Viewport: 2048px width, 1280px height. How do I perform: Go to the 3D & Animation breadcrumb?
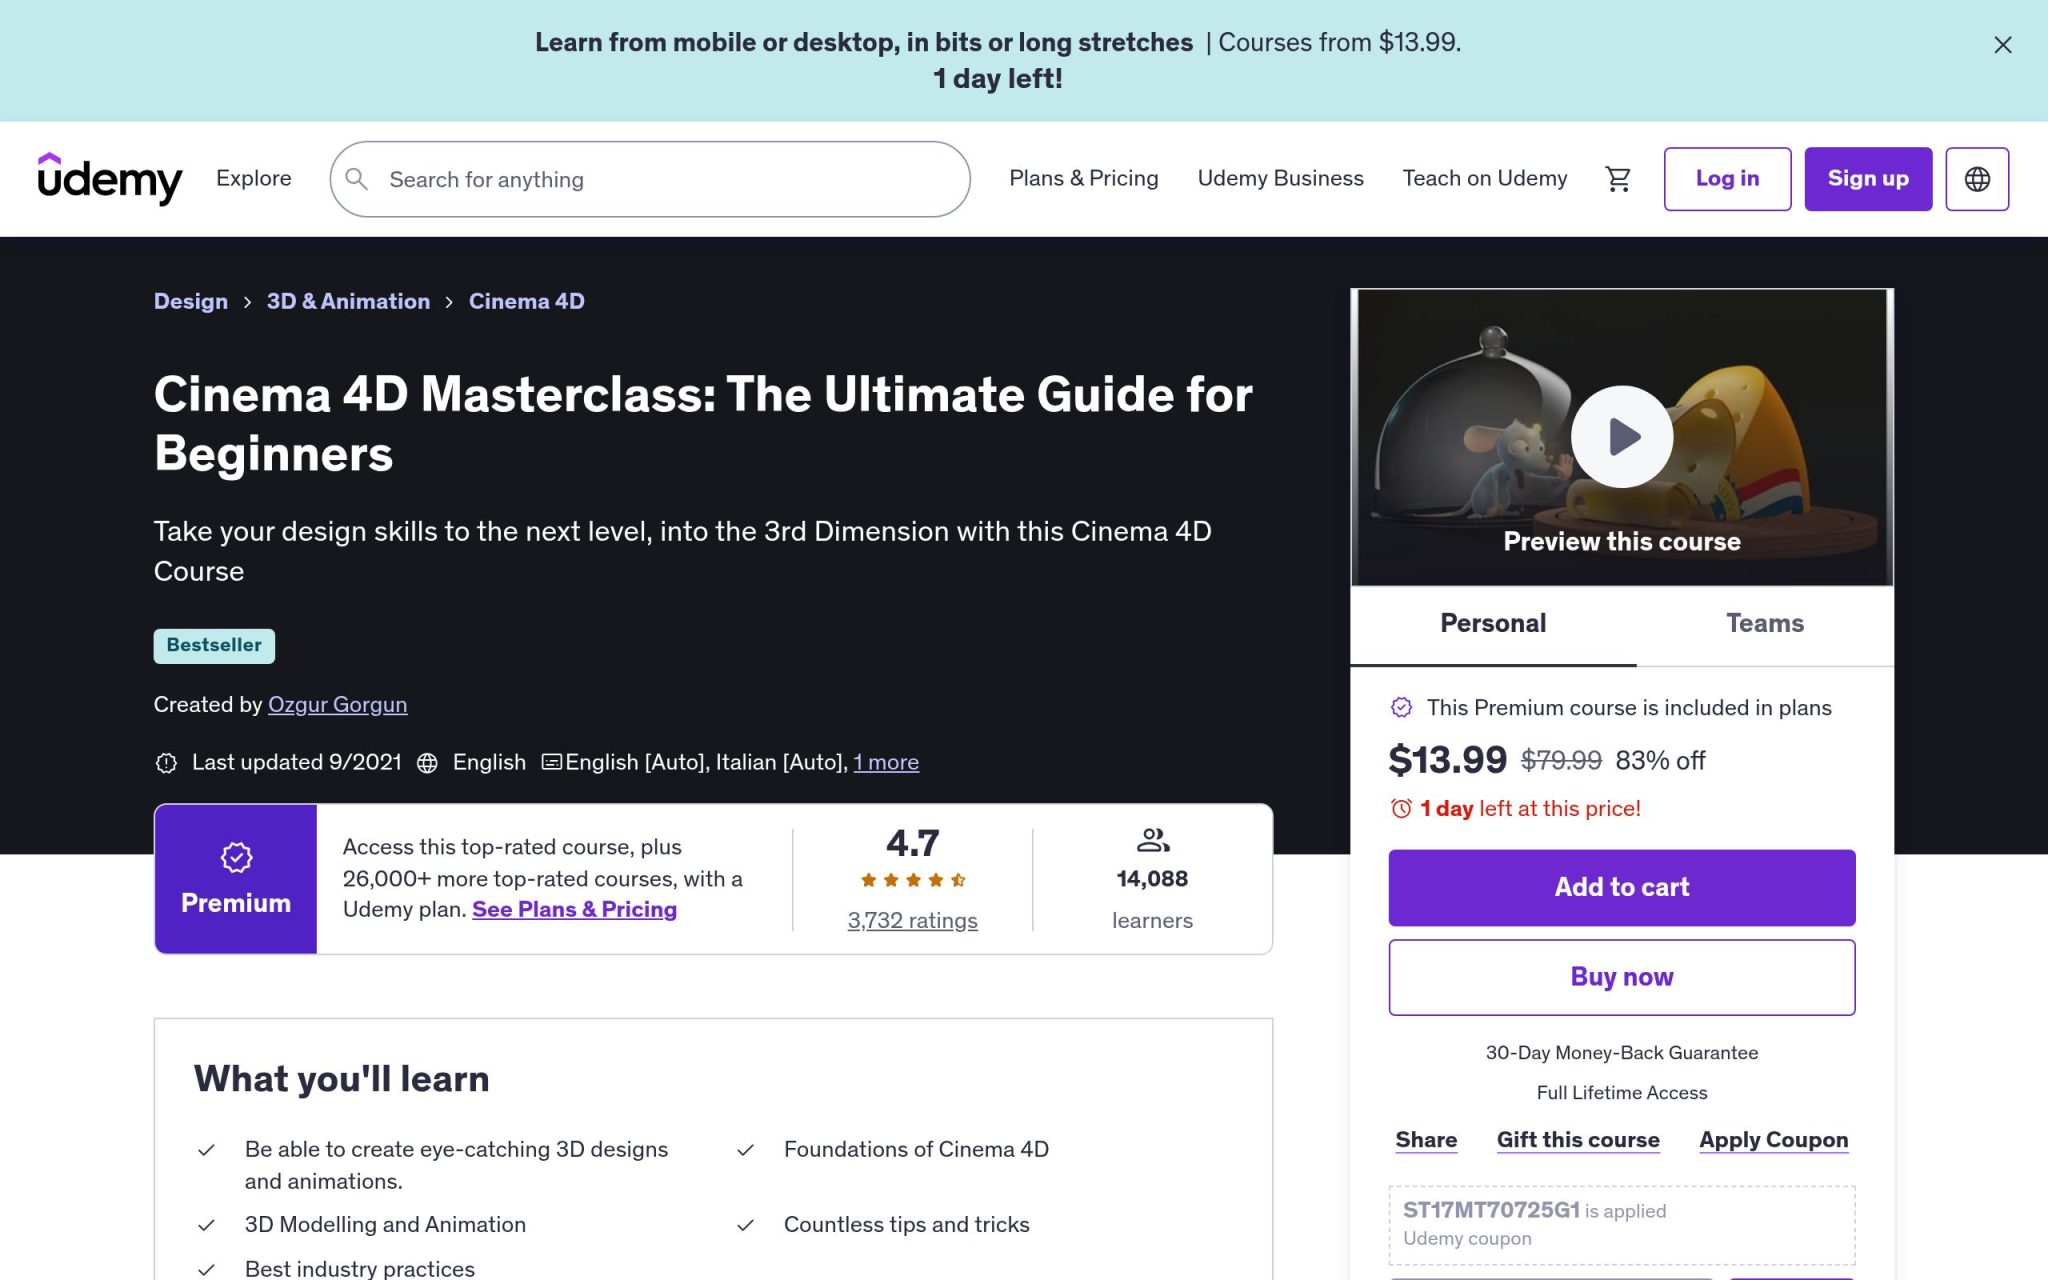(x=348, y=301)
